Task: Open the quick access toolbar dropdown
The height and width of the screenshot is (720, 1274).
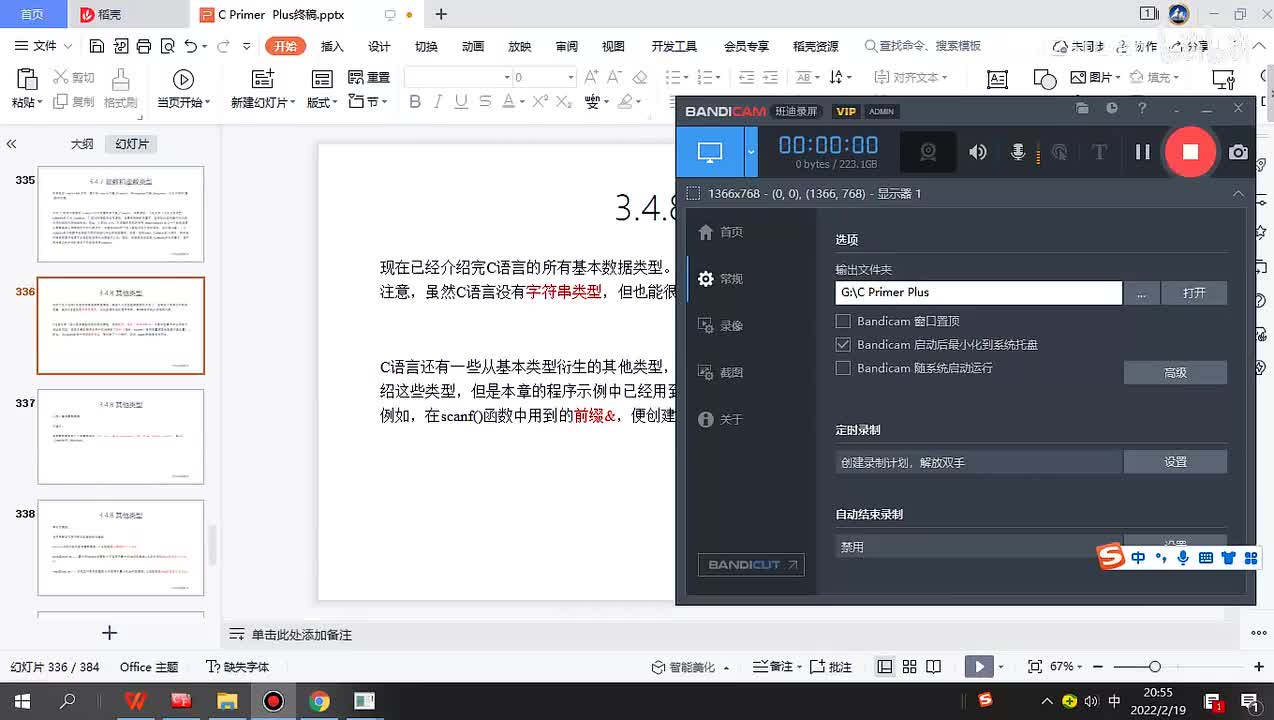Action: point(247,46)
